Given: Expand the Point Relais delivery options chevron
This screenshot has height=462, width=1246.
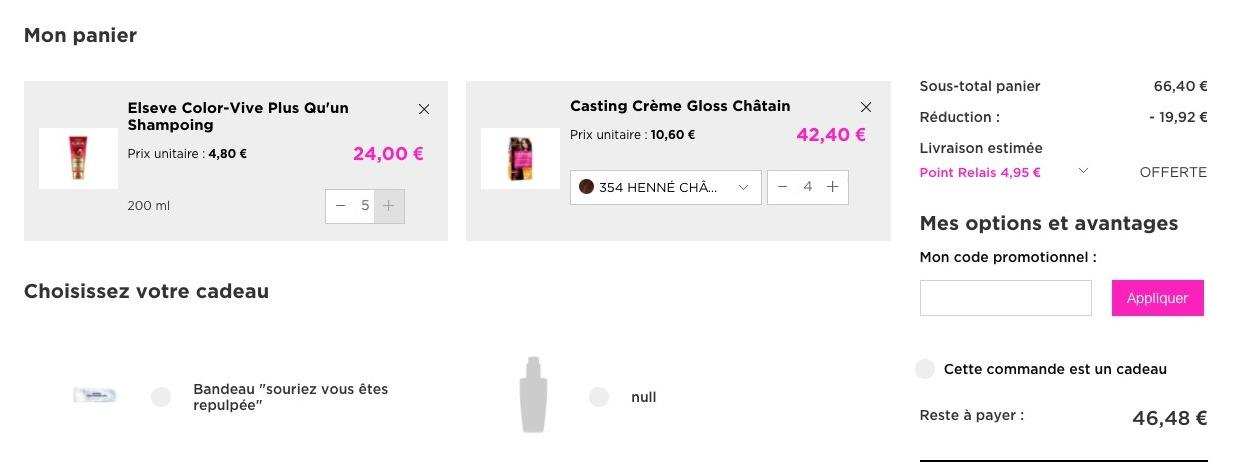Looking at the screenshot, I should (x=1083, y=171).
